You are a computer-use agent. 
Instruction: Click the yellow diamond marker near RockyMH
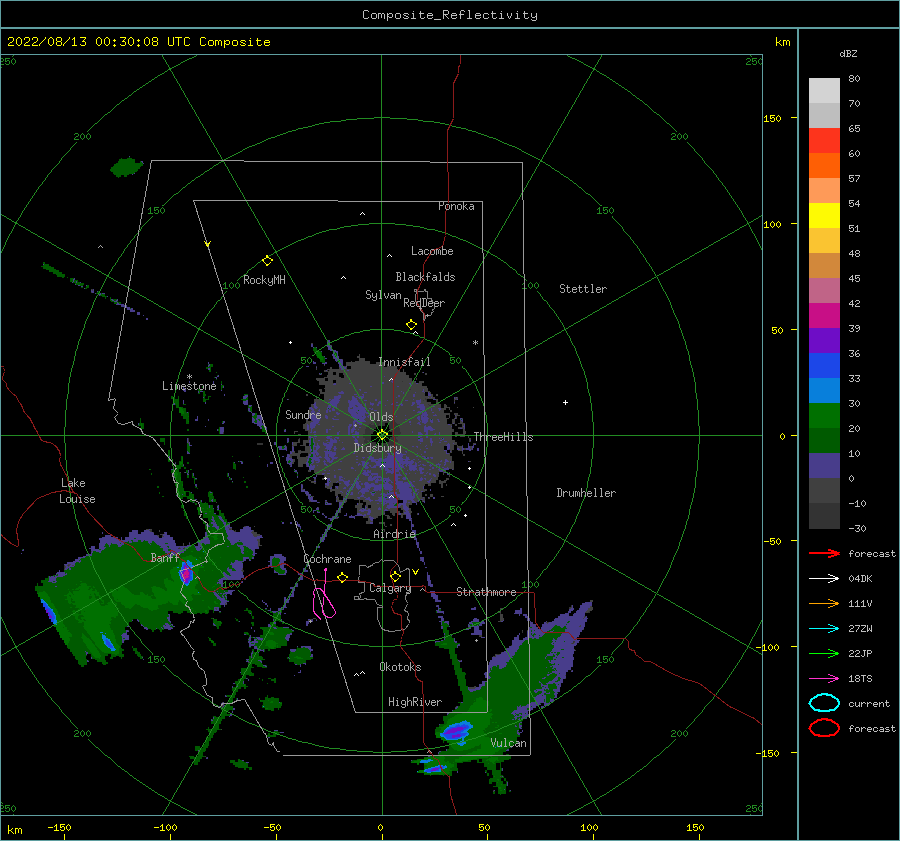pos(267,261)
